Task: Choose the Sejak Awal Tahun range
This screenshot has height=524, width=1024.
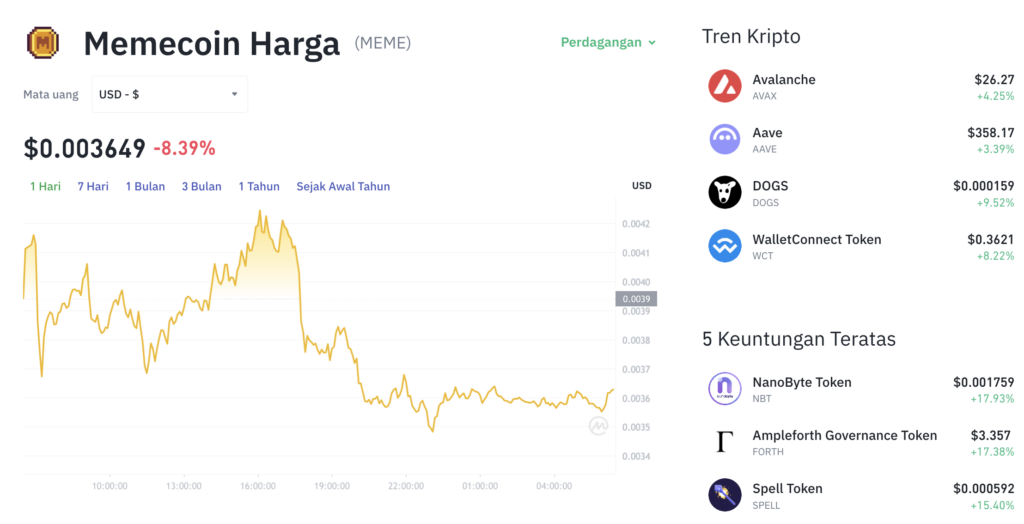Action: tap(343, 187)
